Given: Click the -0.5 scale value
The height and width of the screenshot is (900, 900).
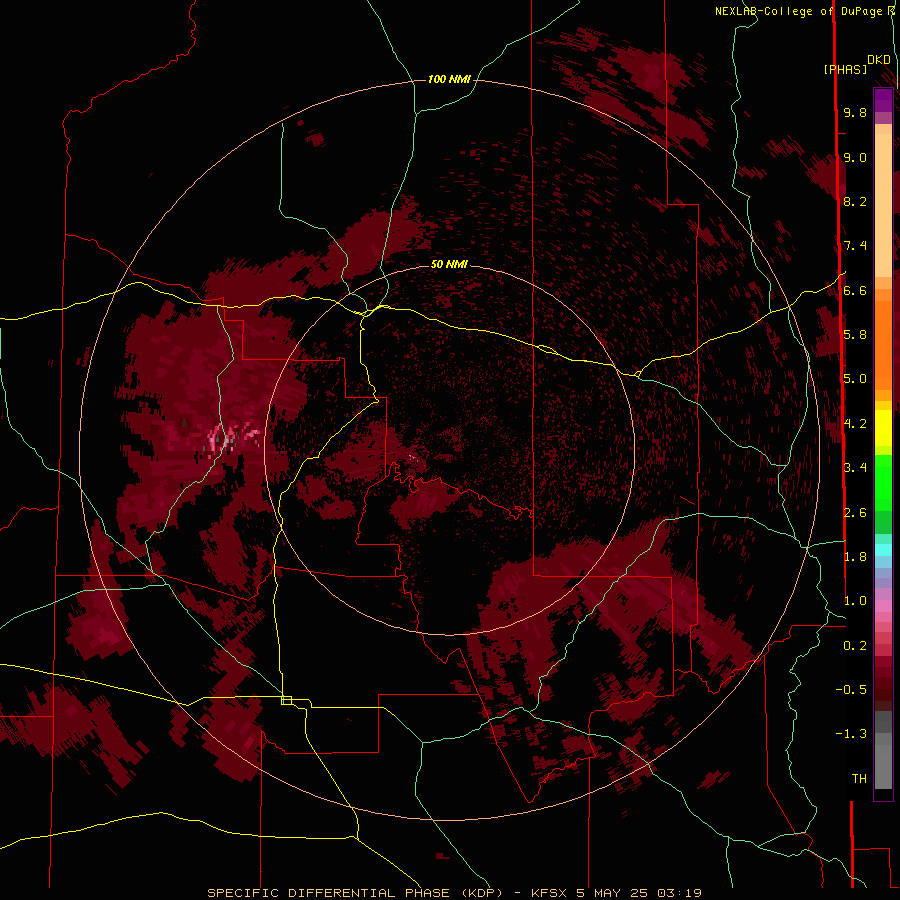Looking at the screenshot, I should coord(851,689).
